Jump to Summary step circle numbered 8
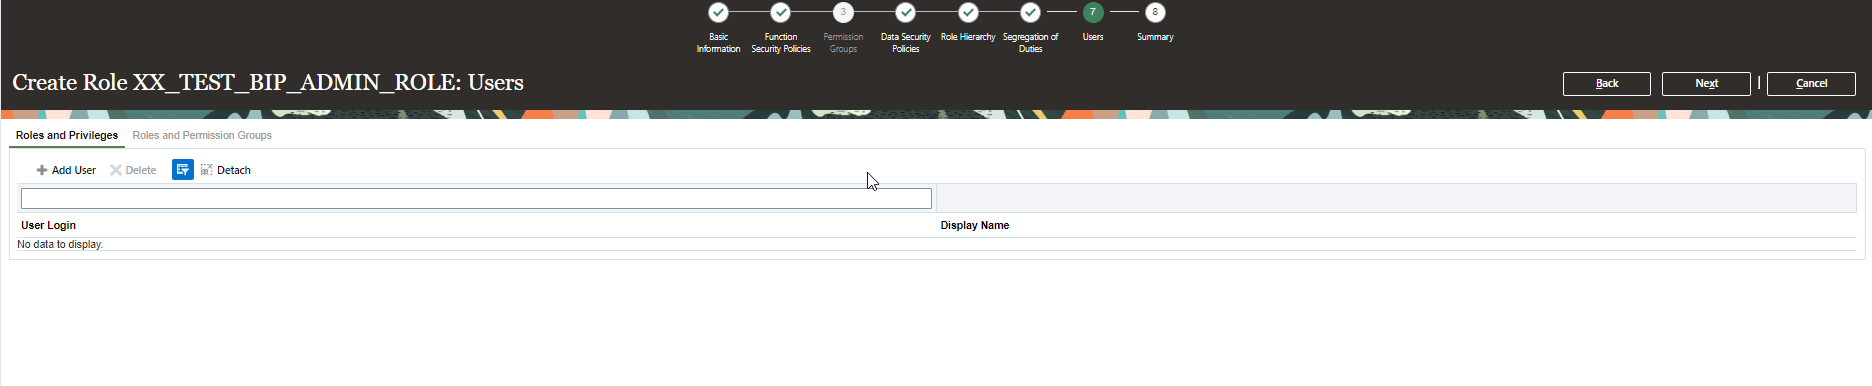The width and height of the screenshot is (1872, 386). (x=1155, y=12)
